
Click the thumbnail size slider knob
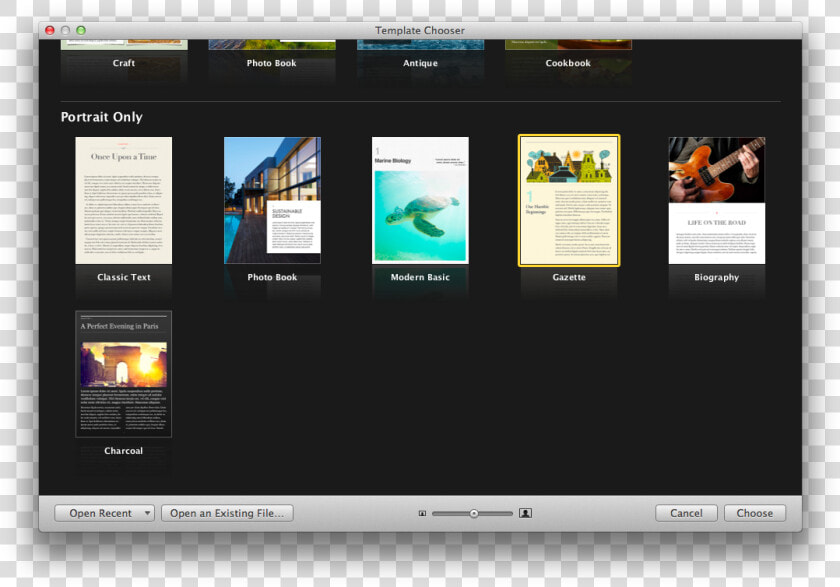(474, 514)
